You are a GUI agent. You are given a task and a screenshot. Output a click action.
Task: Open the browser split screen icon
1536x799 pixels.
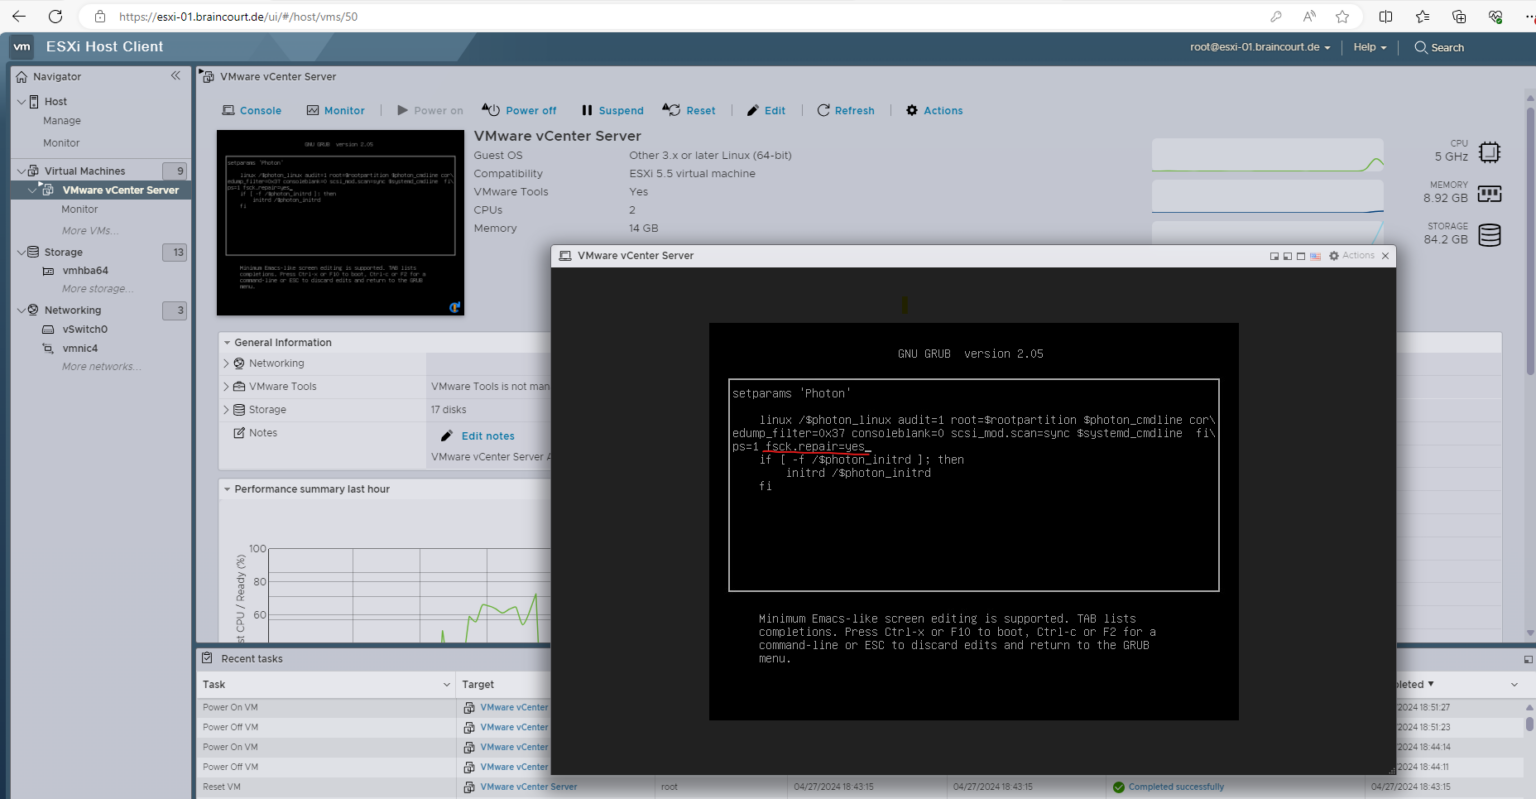pyautogui.click(x=1385, y=16)
